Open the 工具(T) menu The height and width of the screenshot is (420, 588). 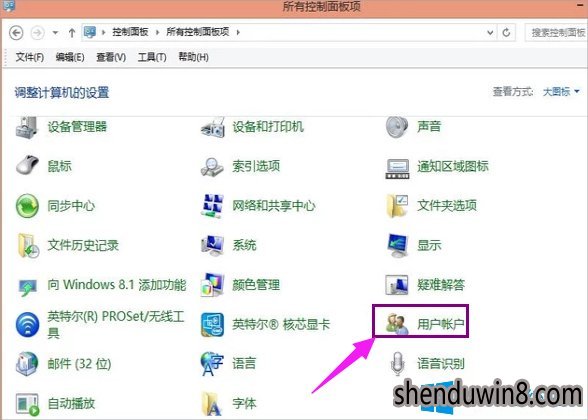click(x=152, y=57)
